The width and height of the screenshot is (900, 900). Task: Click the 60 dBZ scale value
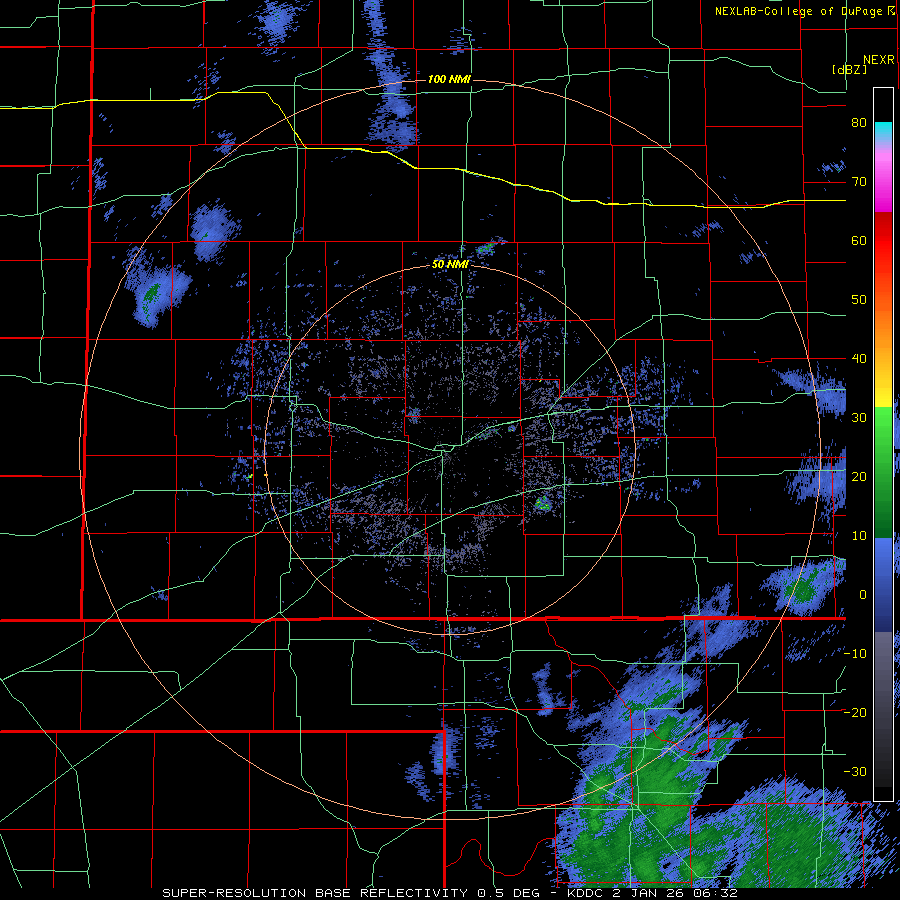point(859,240)
